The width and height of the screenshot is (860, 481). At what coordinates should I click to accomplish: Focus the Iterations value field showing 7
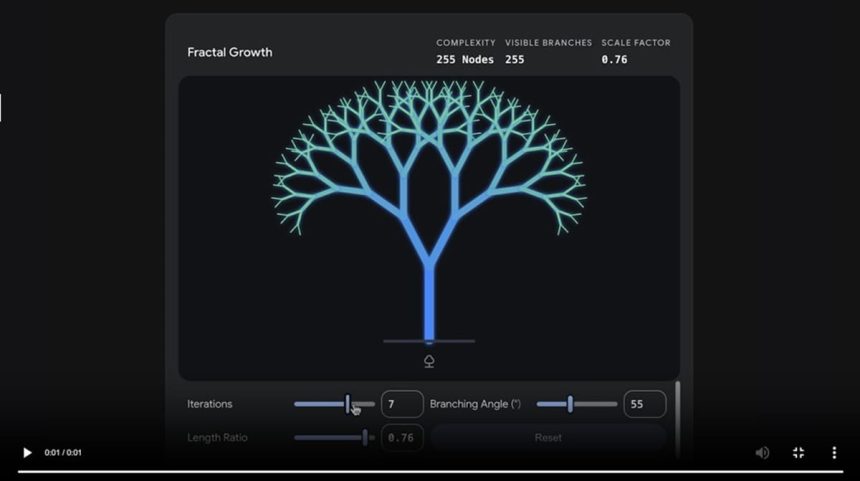point(402,404)
